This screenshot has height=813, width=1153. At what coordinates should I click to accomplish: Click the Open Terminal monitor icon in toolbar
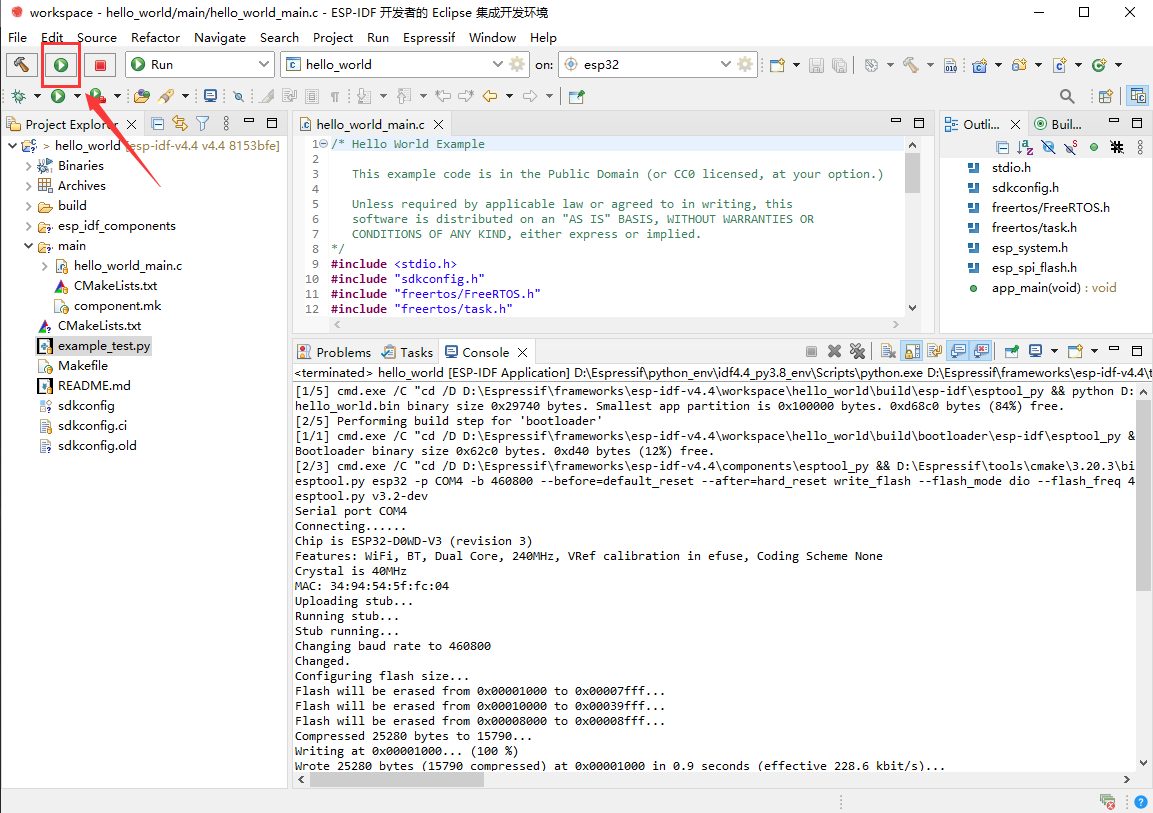[x=210, y=96]
